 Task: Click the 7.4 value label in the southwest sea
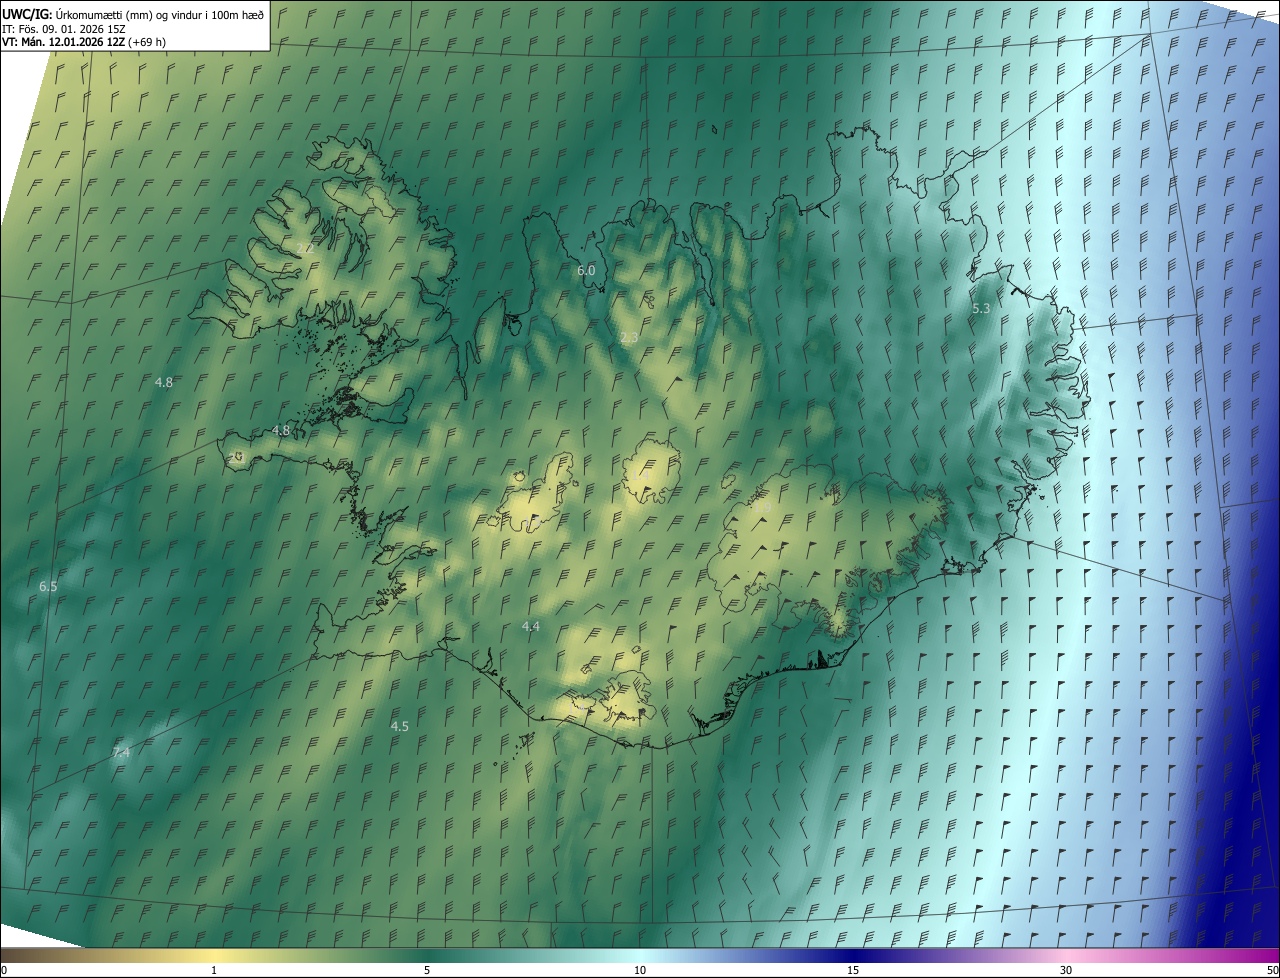pos(121,752)
